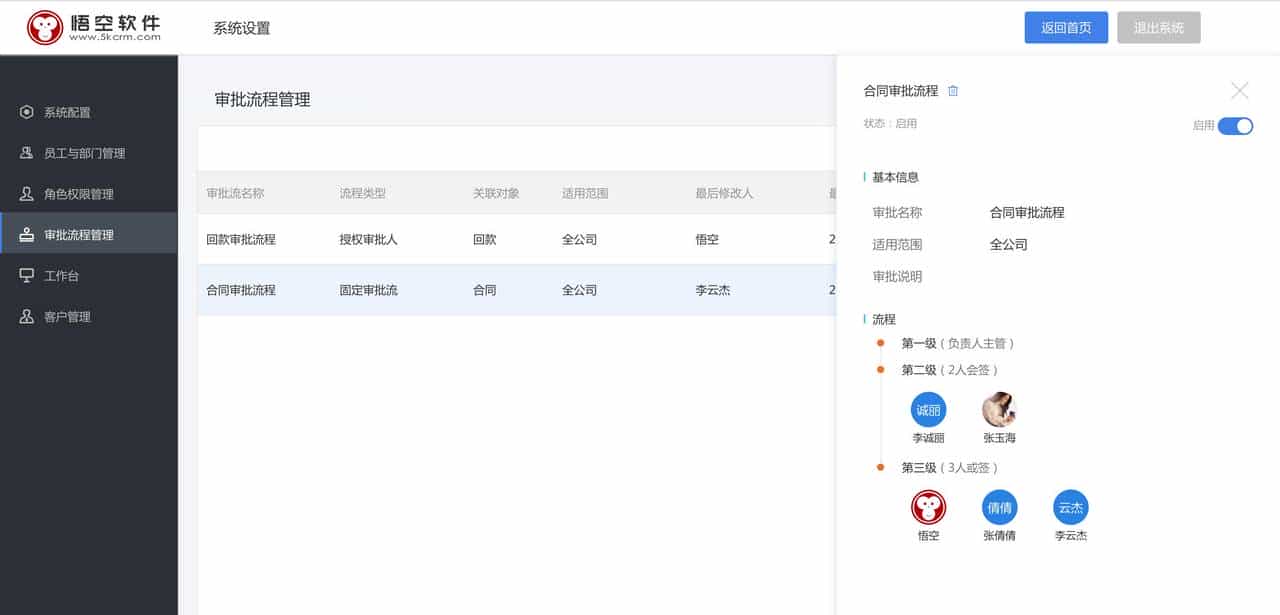Click the 返回首页 button
The width and height of the screenshot is (1280, 615).
tap(1066, 27)
